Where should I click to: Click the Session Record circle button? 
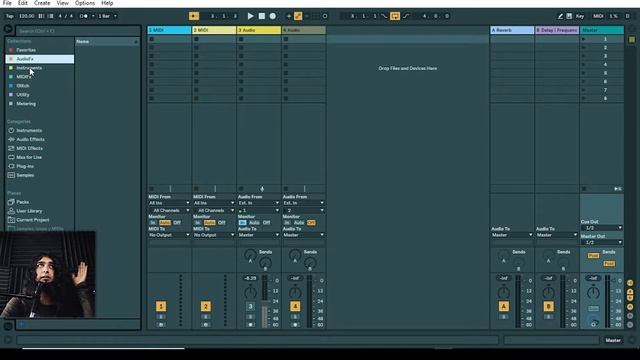(x=325, y=16)
